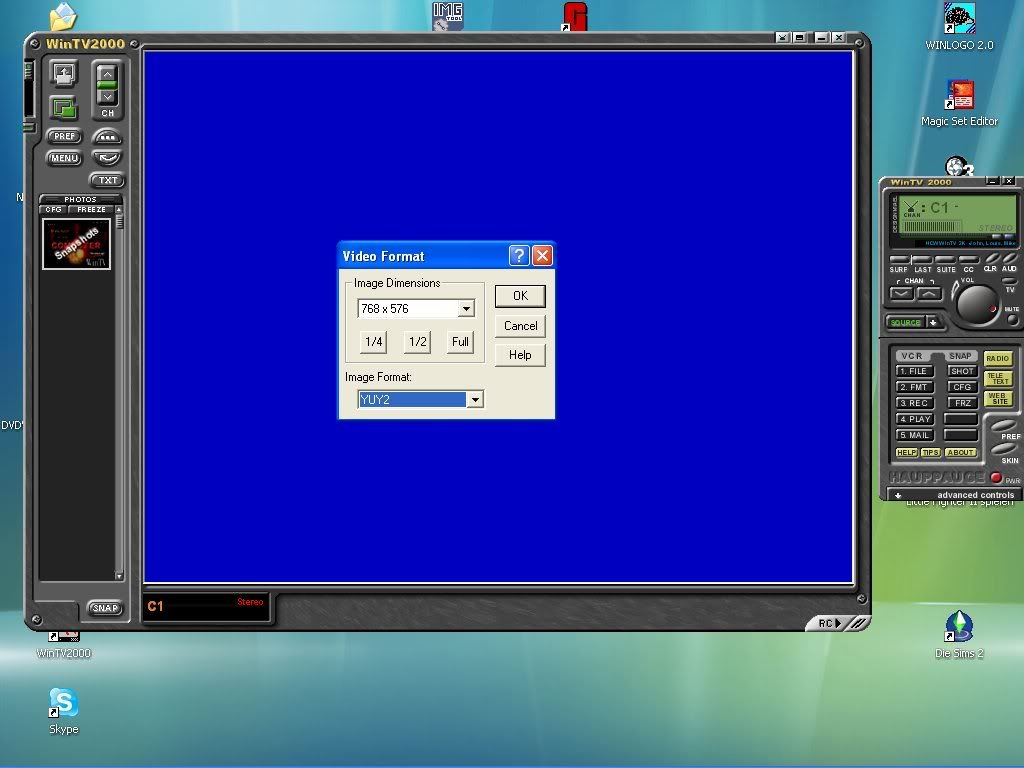Click the 2. FMT button
This screenshot has width=1024, height=768.
(x=914, y=387)
